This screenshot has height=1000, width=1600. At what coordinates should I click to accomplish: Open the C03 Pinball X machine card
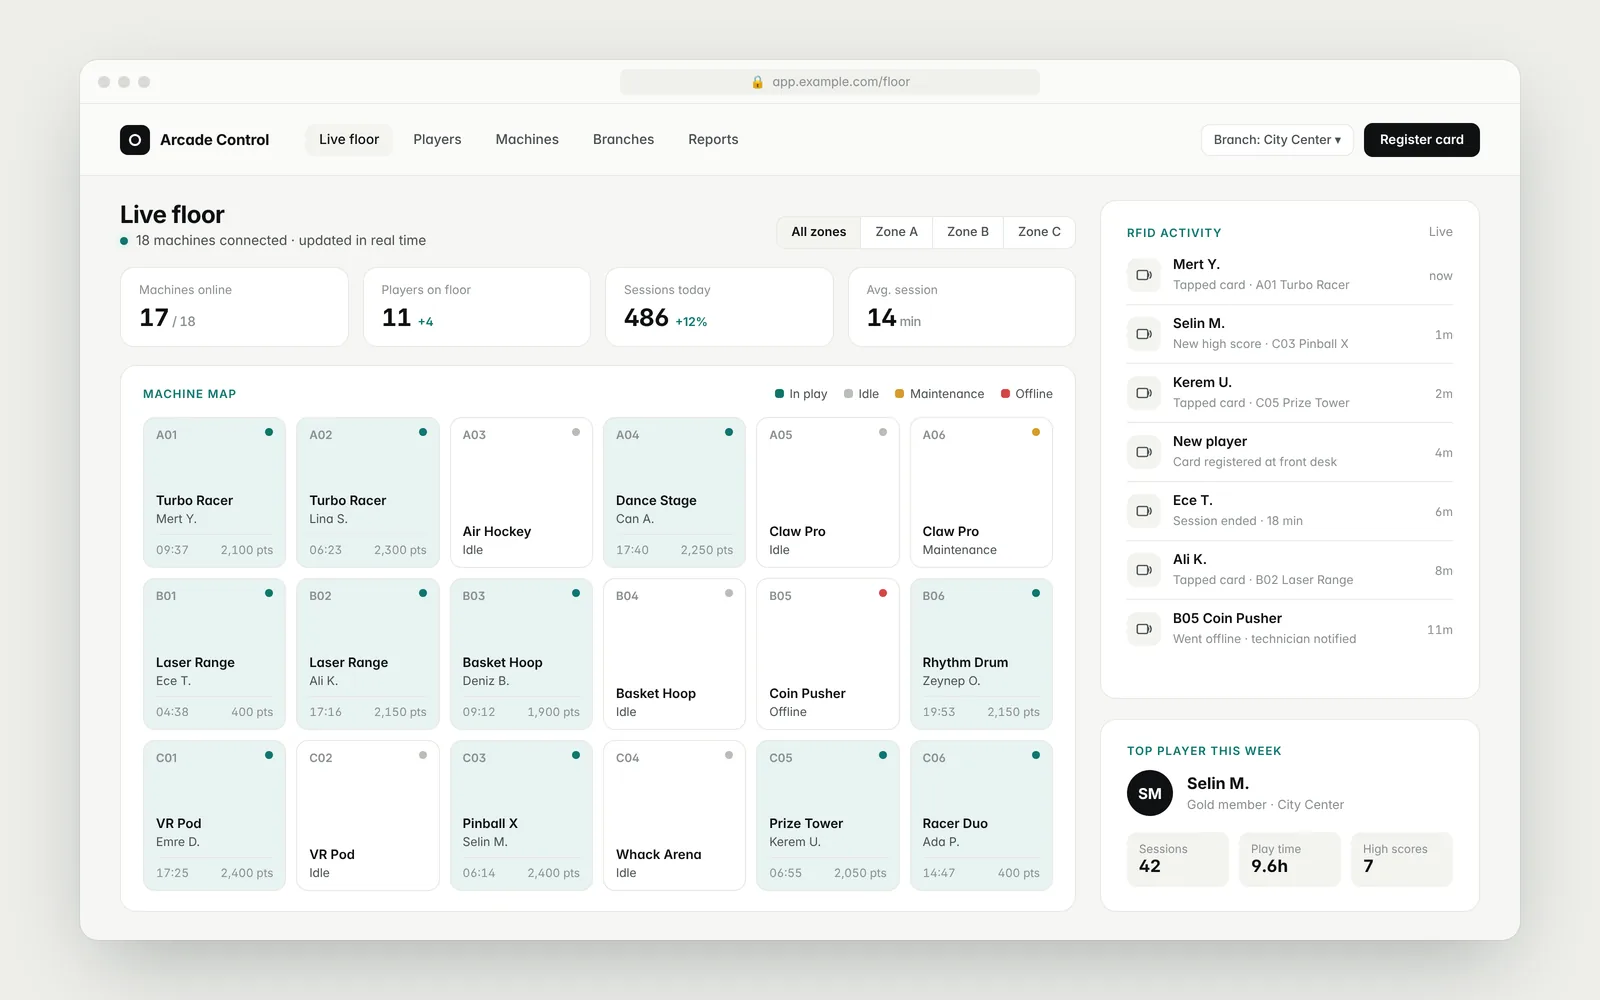(x=521, y=815)
